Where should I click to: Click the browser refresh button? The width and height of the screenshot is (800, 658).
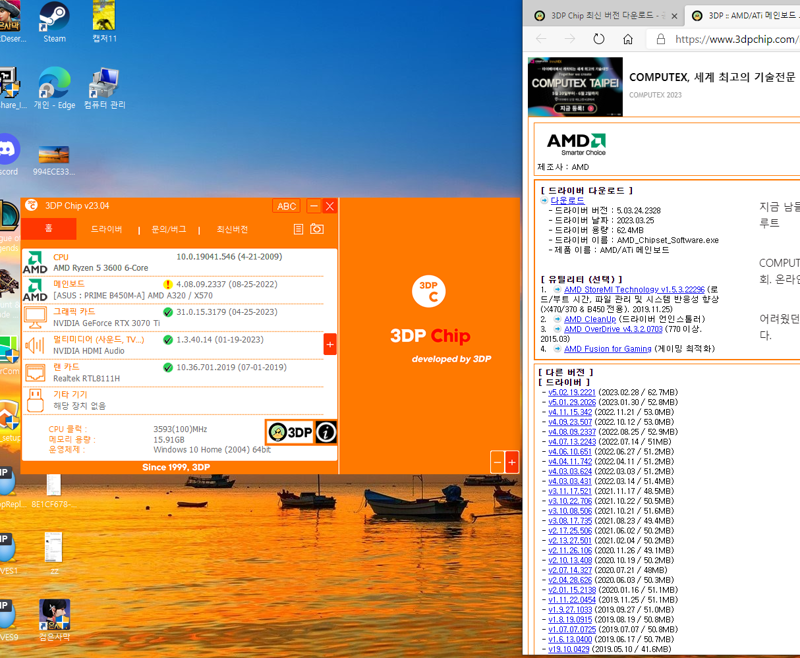[598, 39]
